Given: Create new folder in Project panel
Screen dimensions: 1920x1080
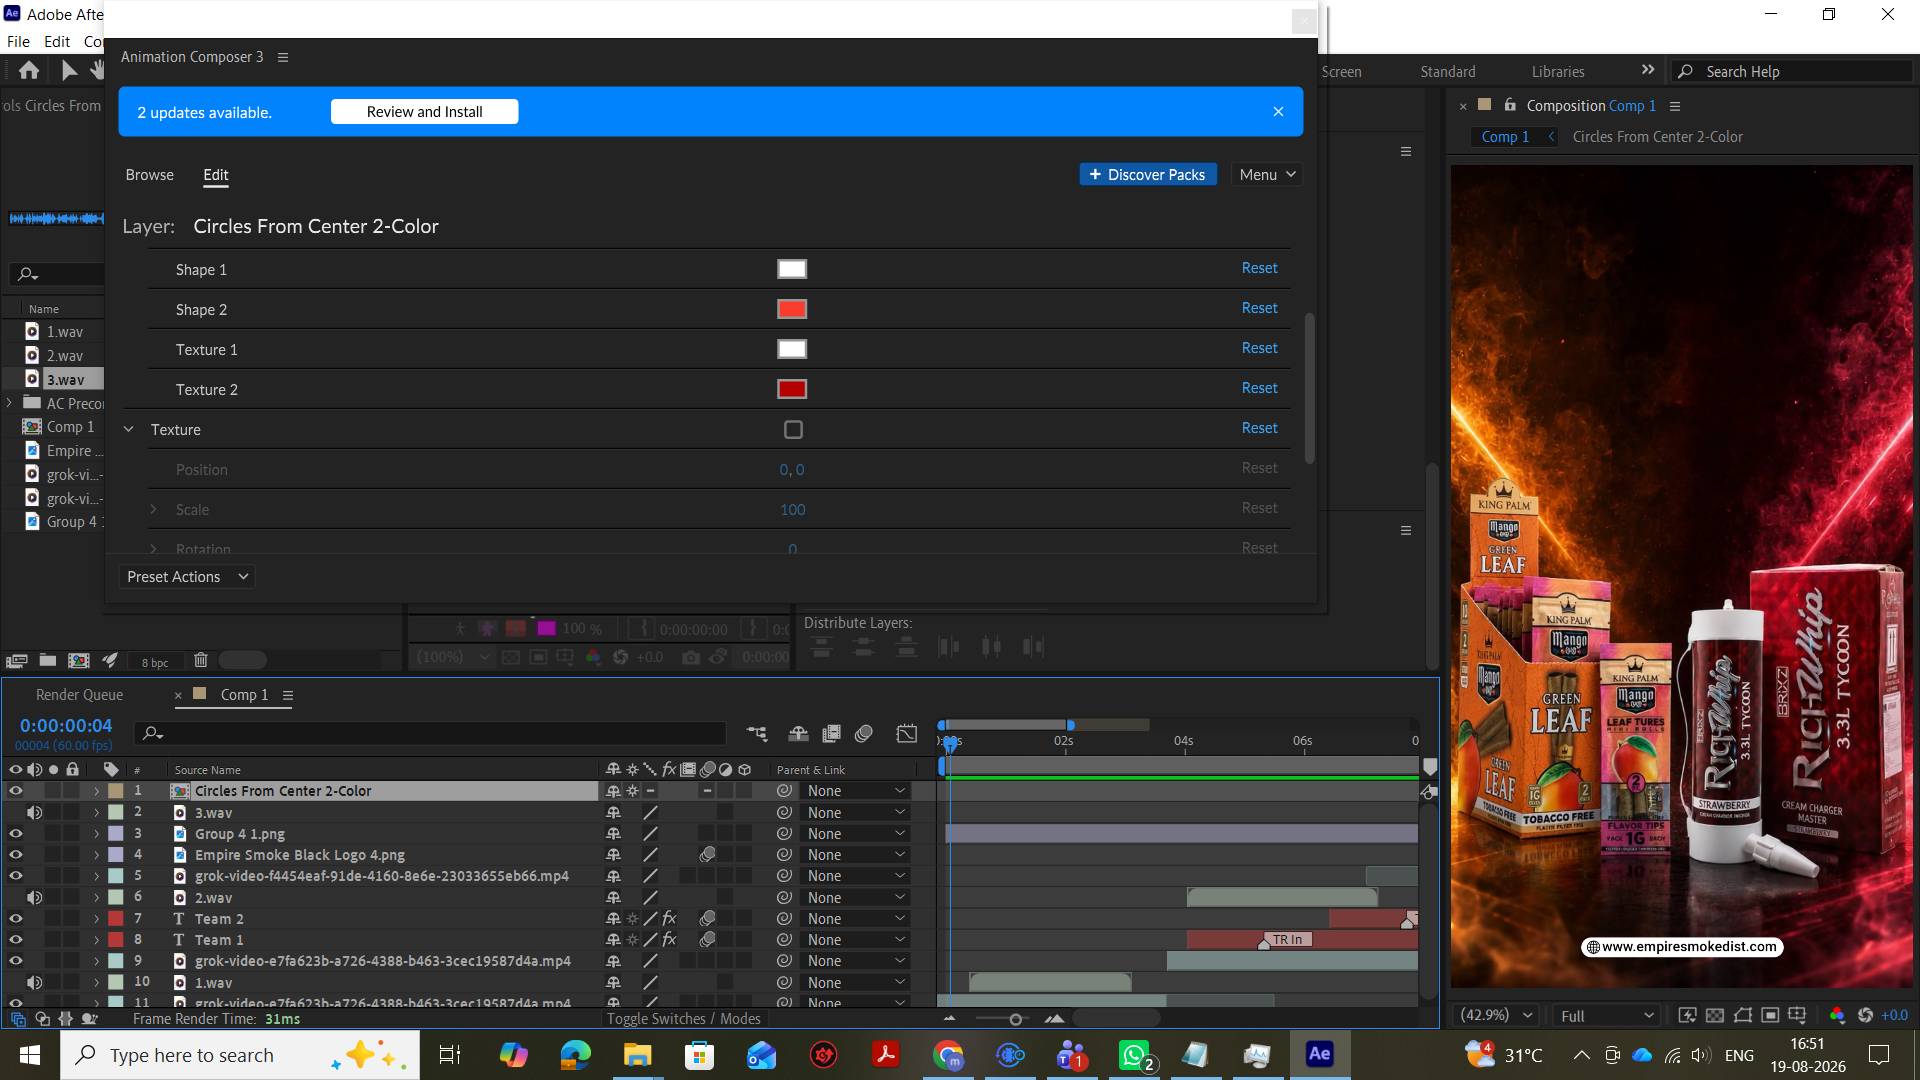Looking at the screenshot, I should [x=47, y=660].
